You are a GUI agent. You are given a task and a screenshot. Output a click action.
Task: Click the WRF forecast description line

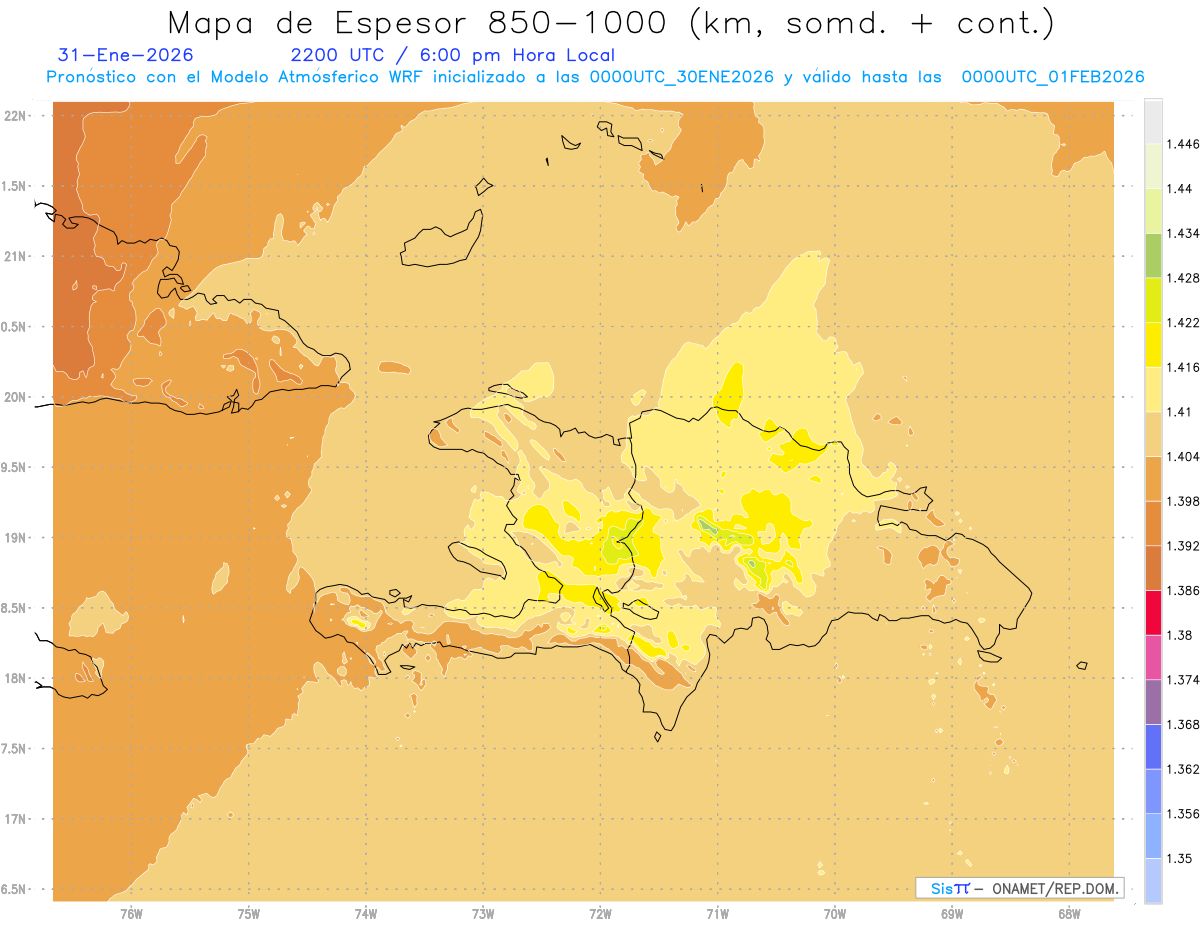[595, 77]
